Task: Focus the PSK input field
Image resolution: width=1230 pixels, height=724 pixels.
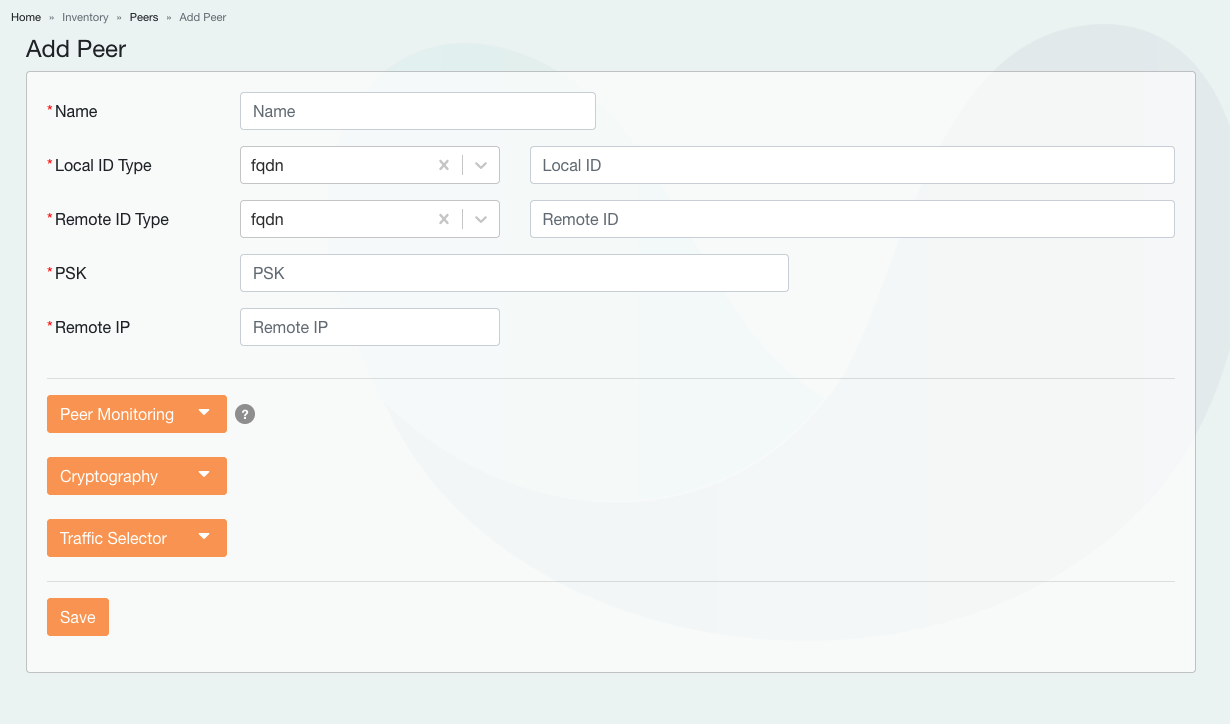Action: [x=514, y=273]
